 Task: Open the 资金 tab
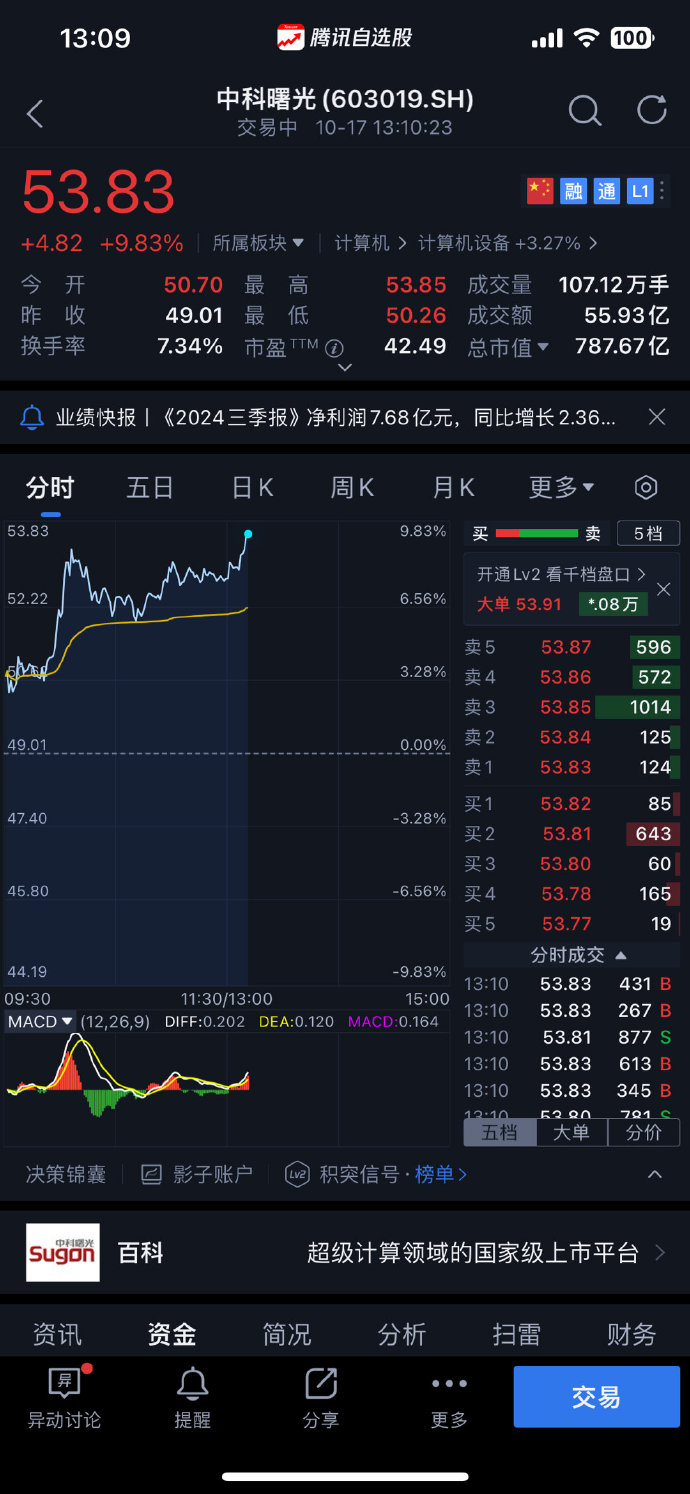[172, 1334]
